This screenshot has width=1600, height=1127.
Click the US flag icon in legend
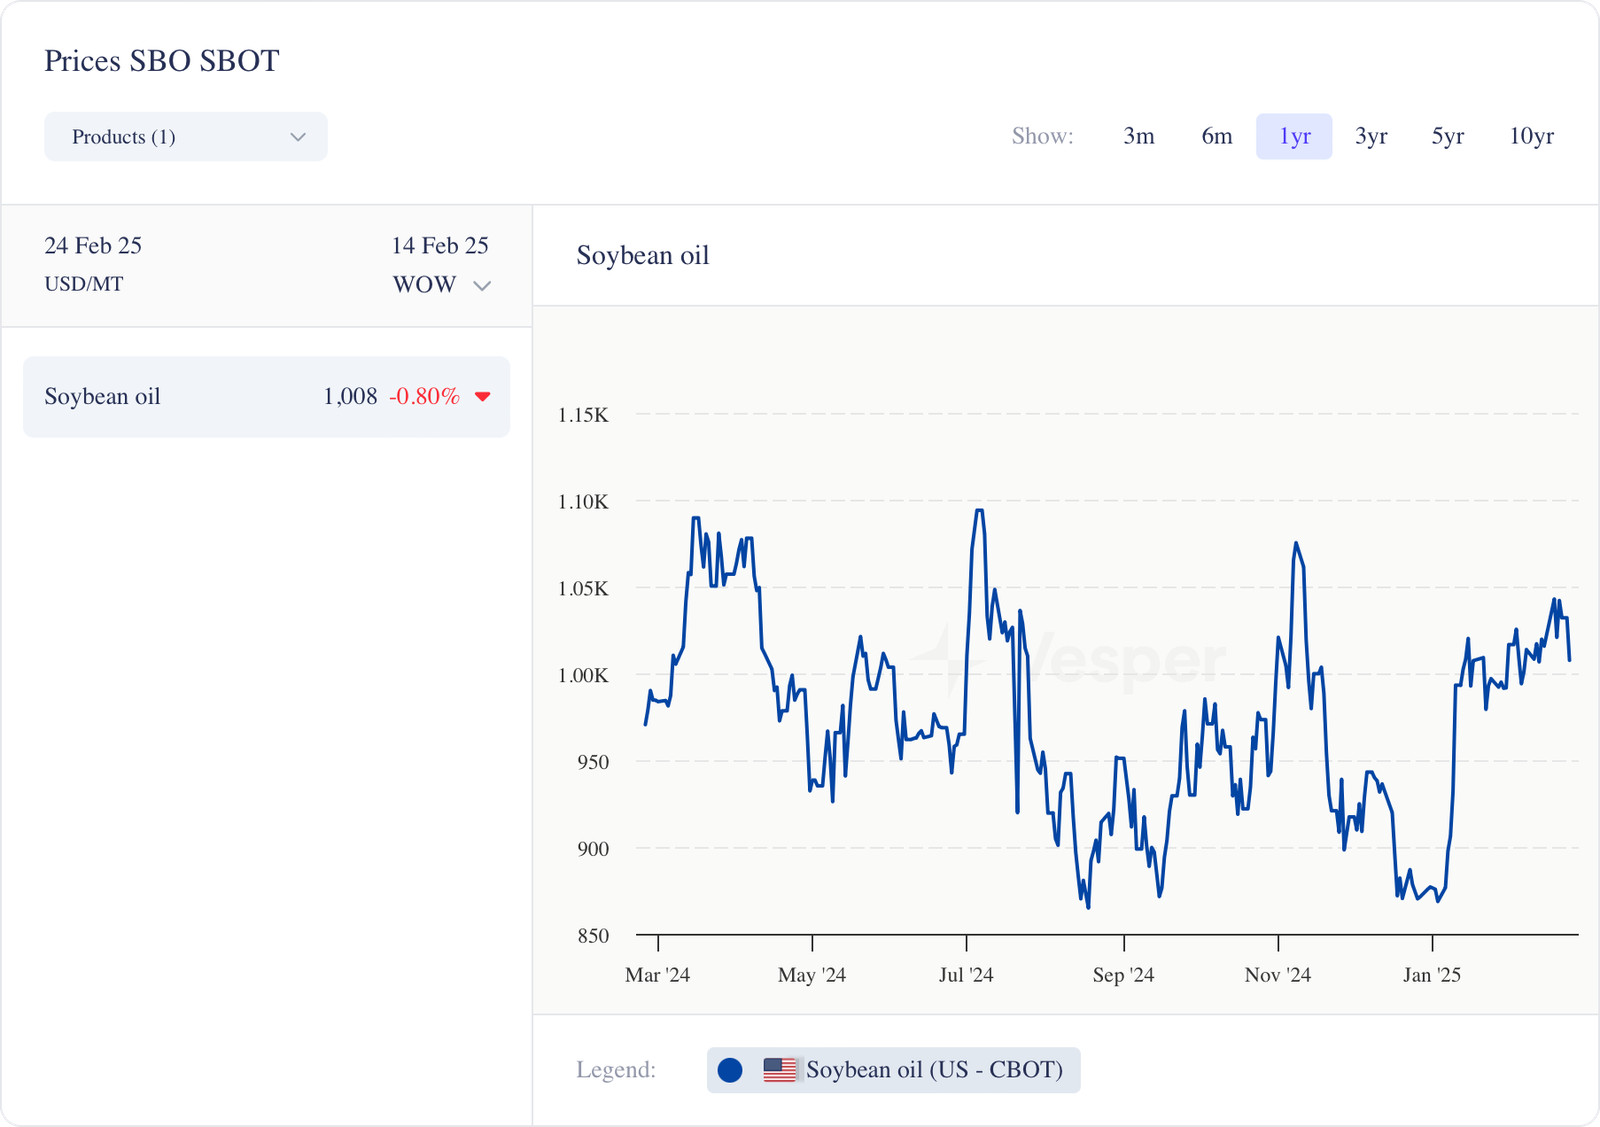tap(779, 1070)
